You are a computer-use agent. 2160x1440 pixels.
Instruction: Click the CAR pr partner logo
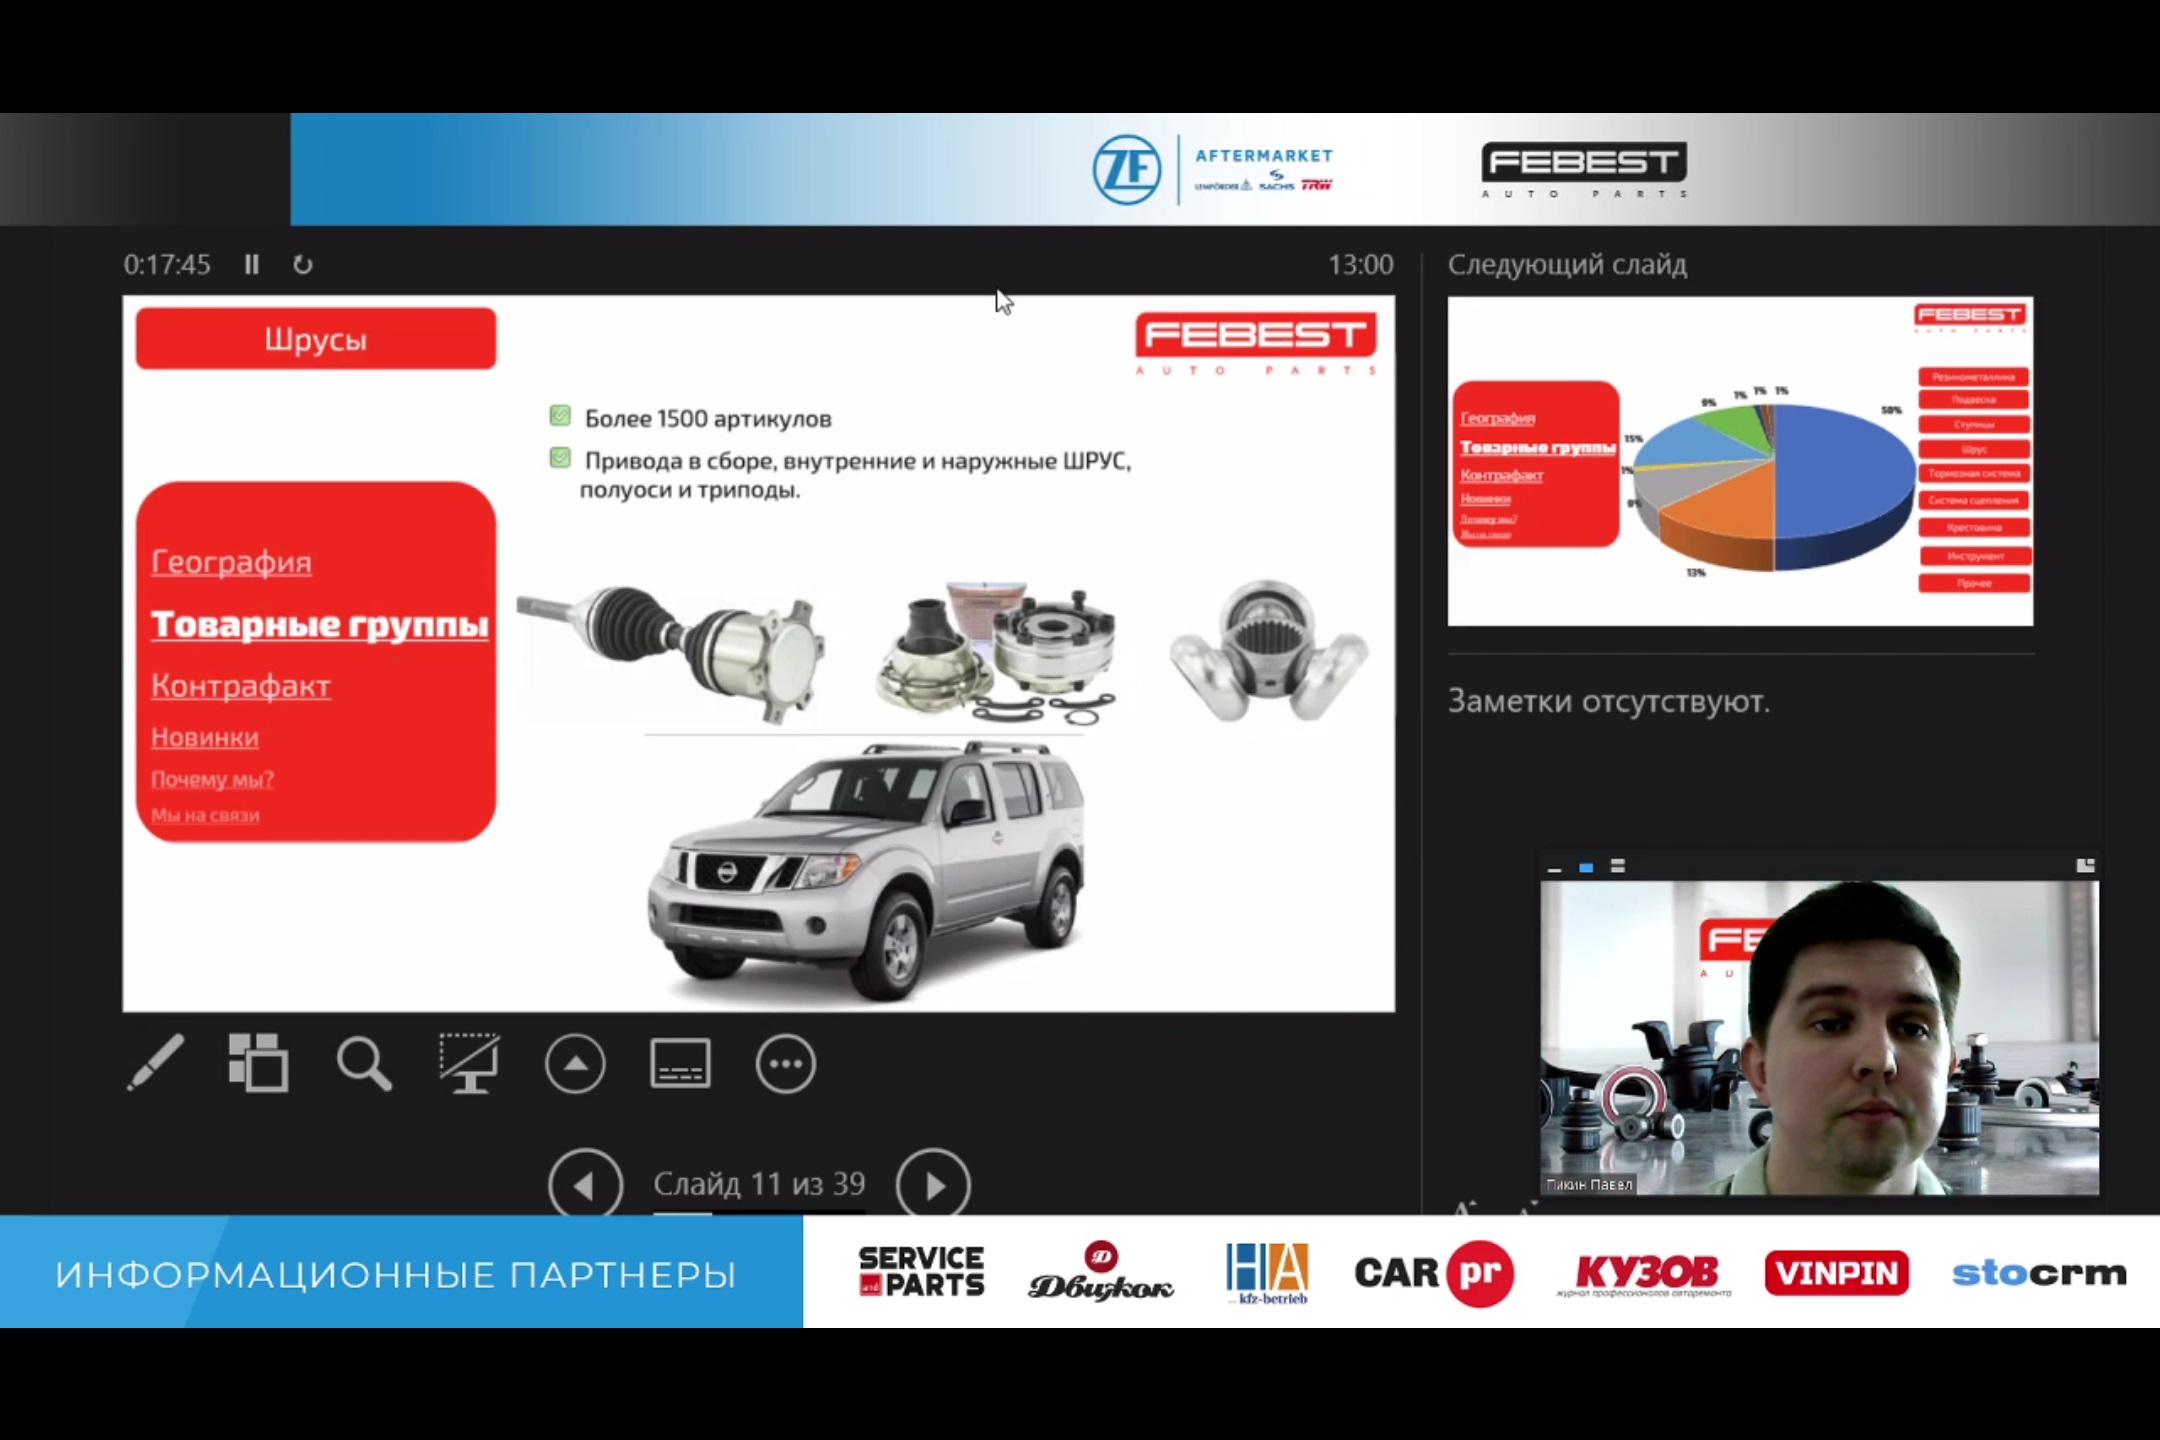tap(1434, 1273)
